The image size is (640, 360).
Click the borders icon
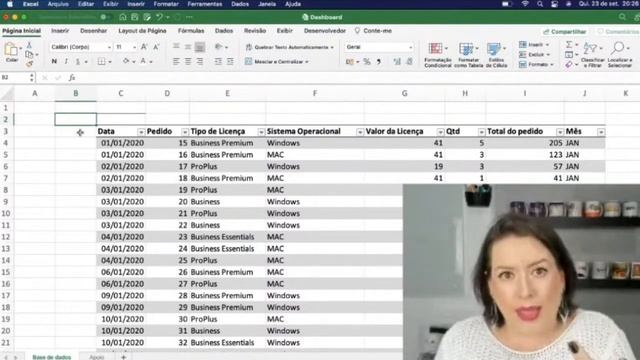(101, 62)
